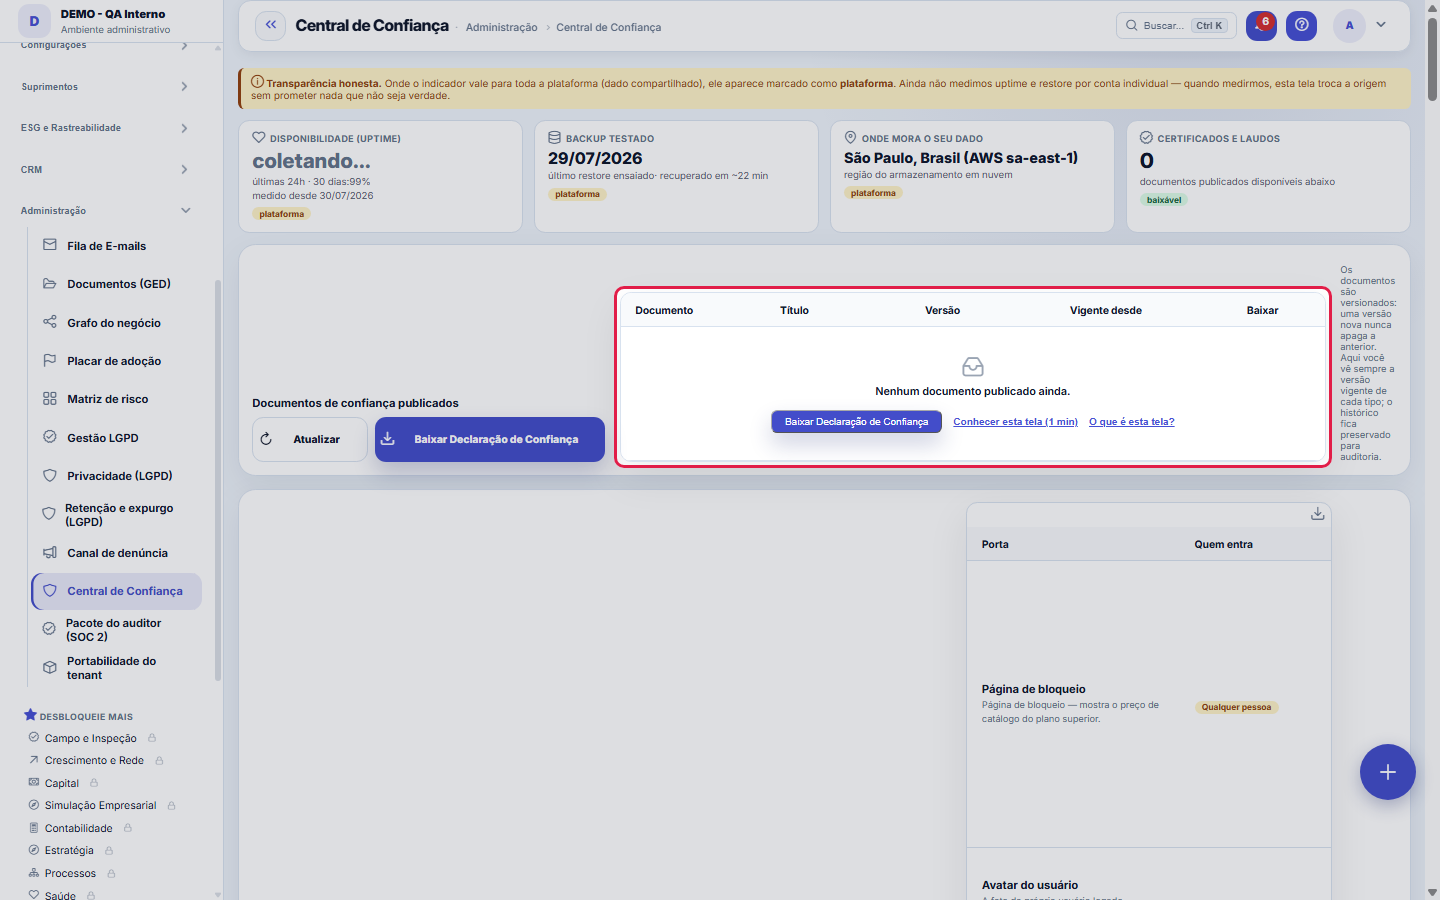Click the user avatar labeled A

[1349, 26]
